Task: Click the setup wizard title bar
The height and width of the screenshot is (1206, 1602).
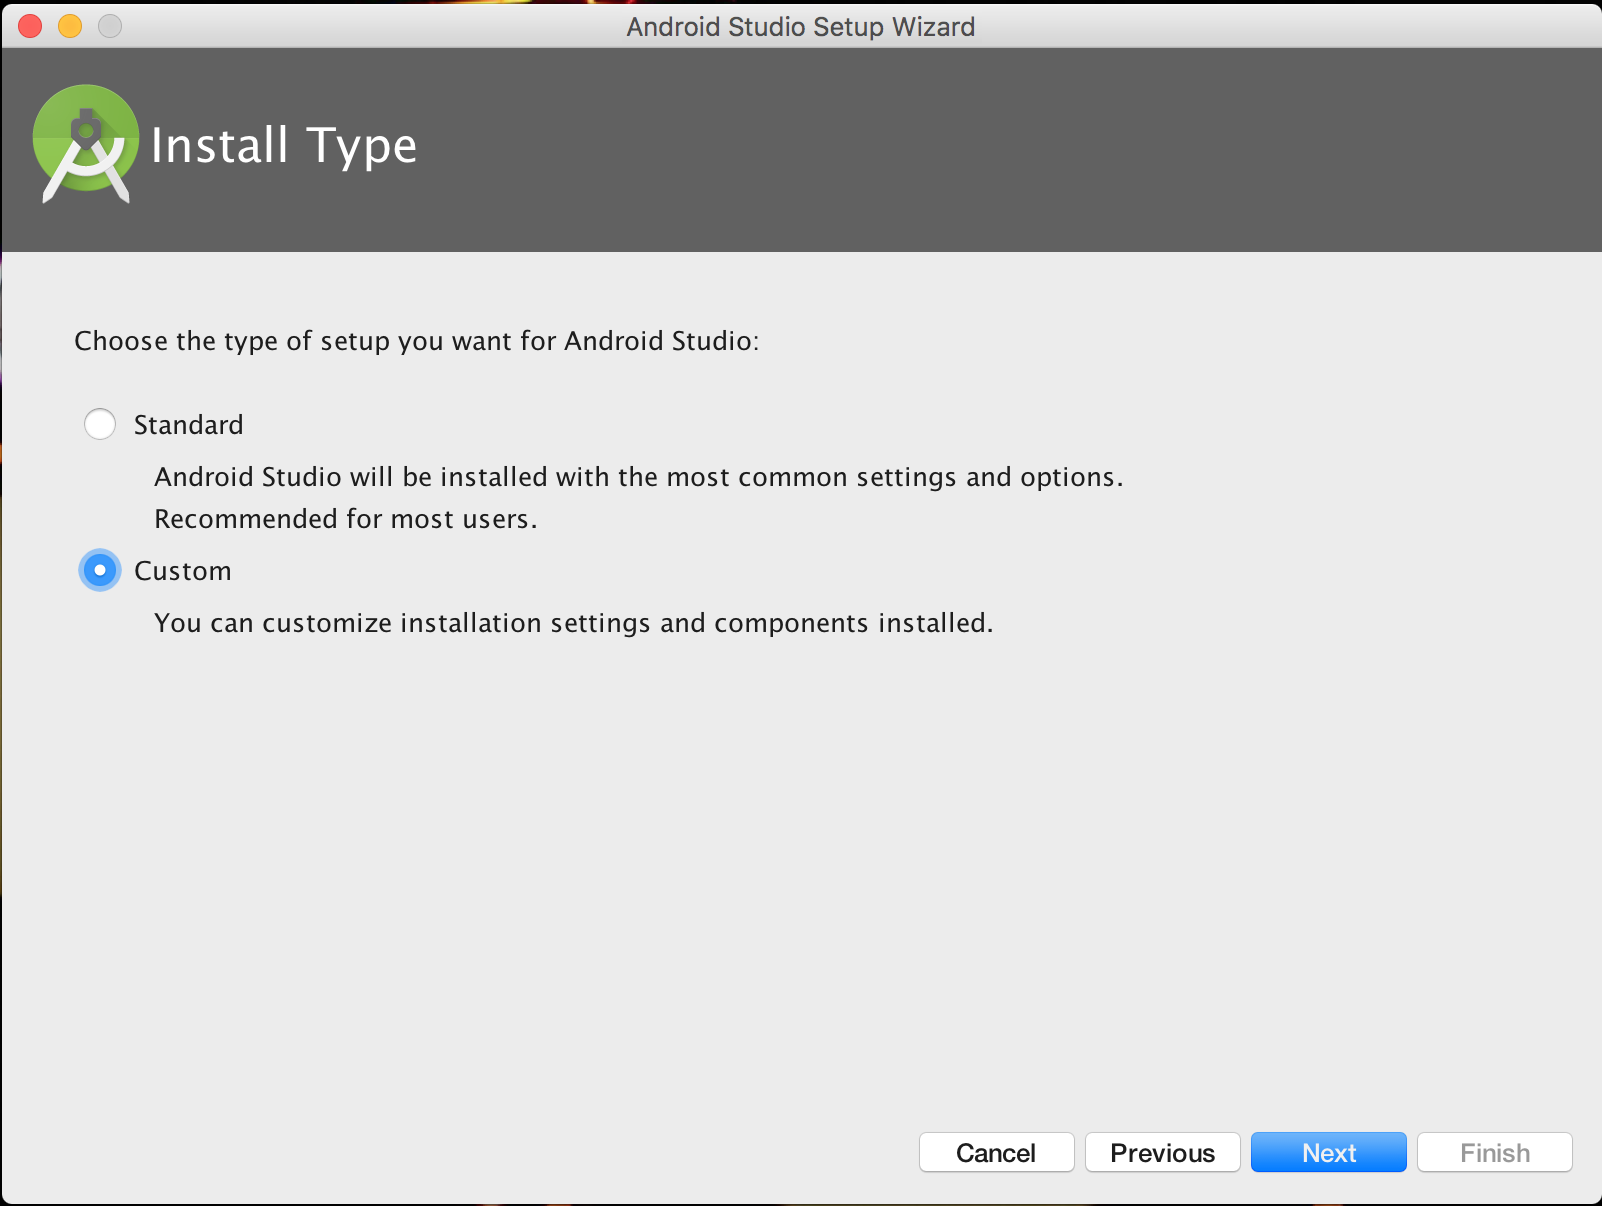Action: click(x=800, y=26)
